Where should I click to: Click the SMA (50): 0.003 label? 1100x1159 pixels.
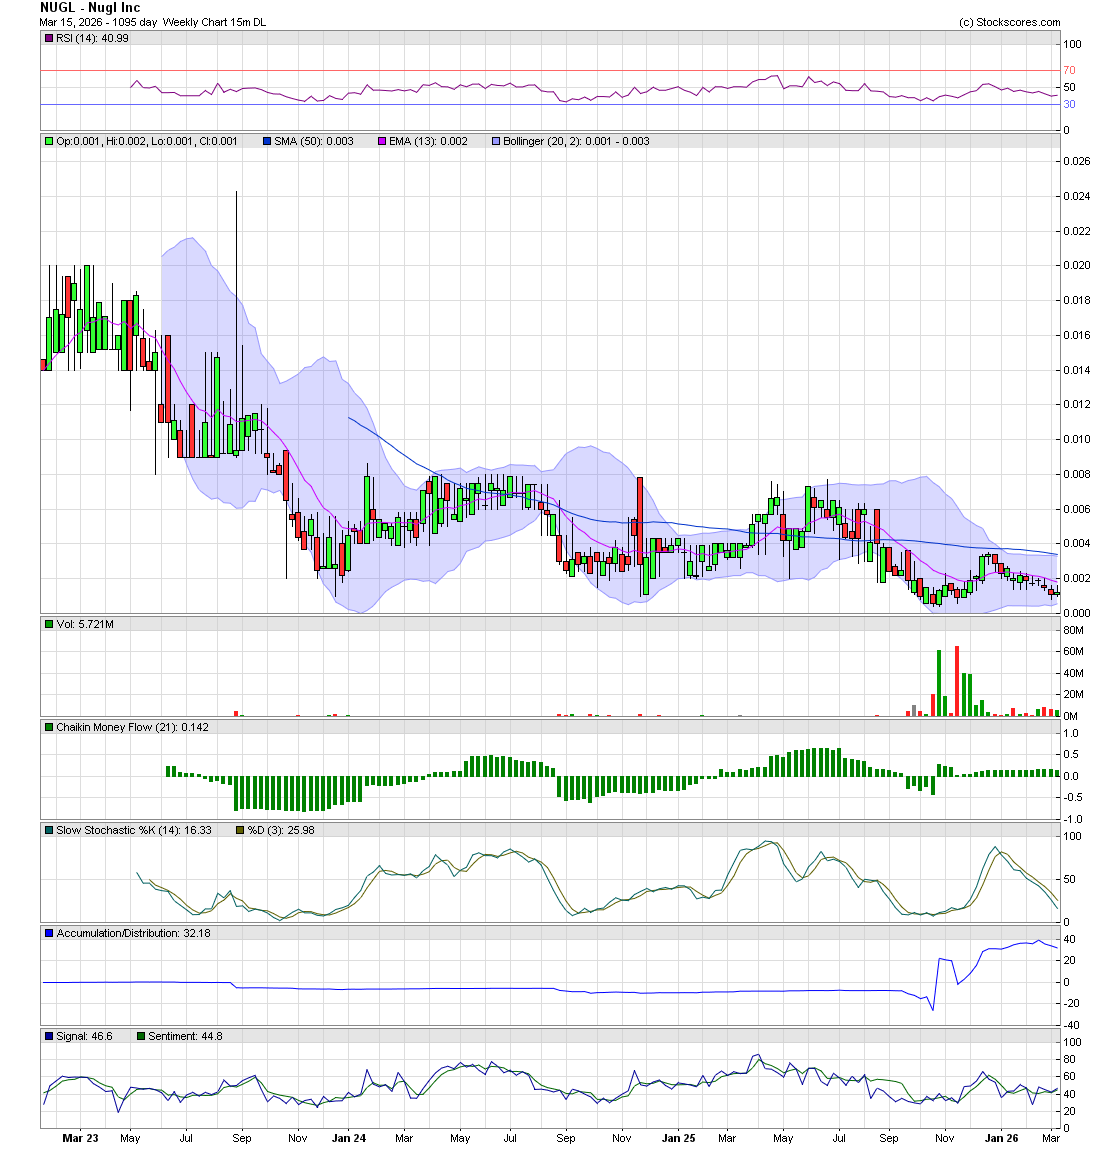[313, 141]
